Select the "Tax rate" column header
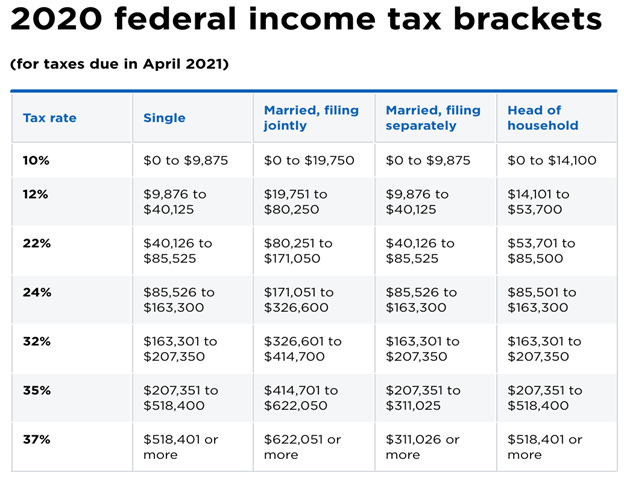 coord(49,118)
